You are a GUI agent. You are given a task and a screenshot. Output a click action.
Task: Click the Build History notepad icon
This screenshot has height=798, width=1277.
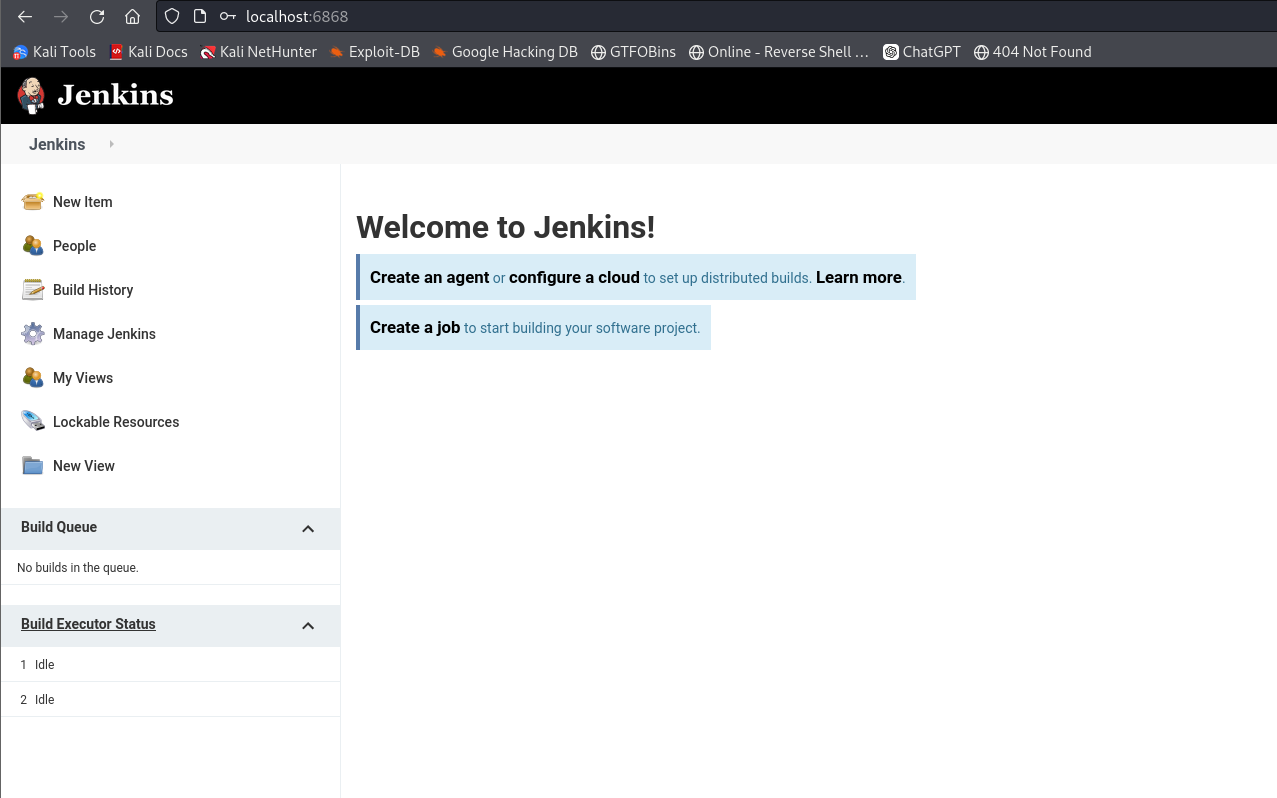pos(33,289)
